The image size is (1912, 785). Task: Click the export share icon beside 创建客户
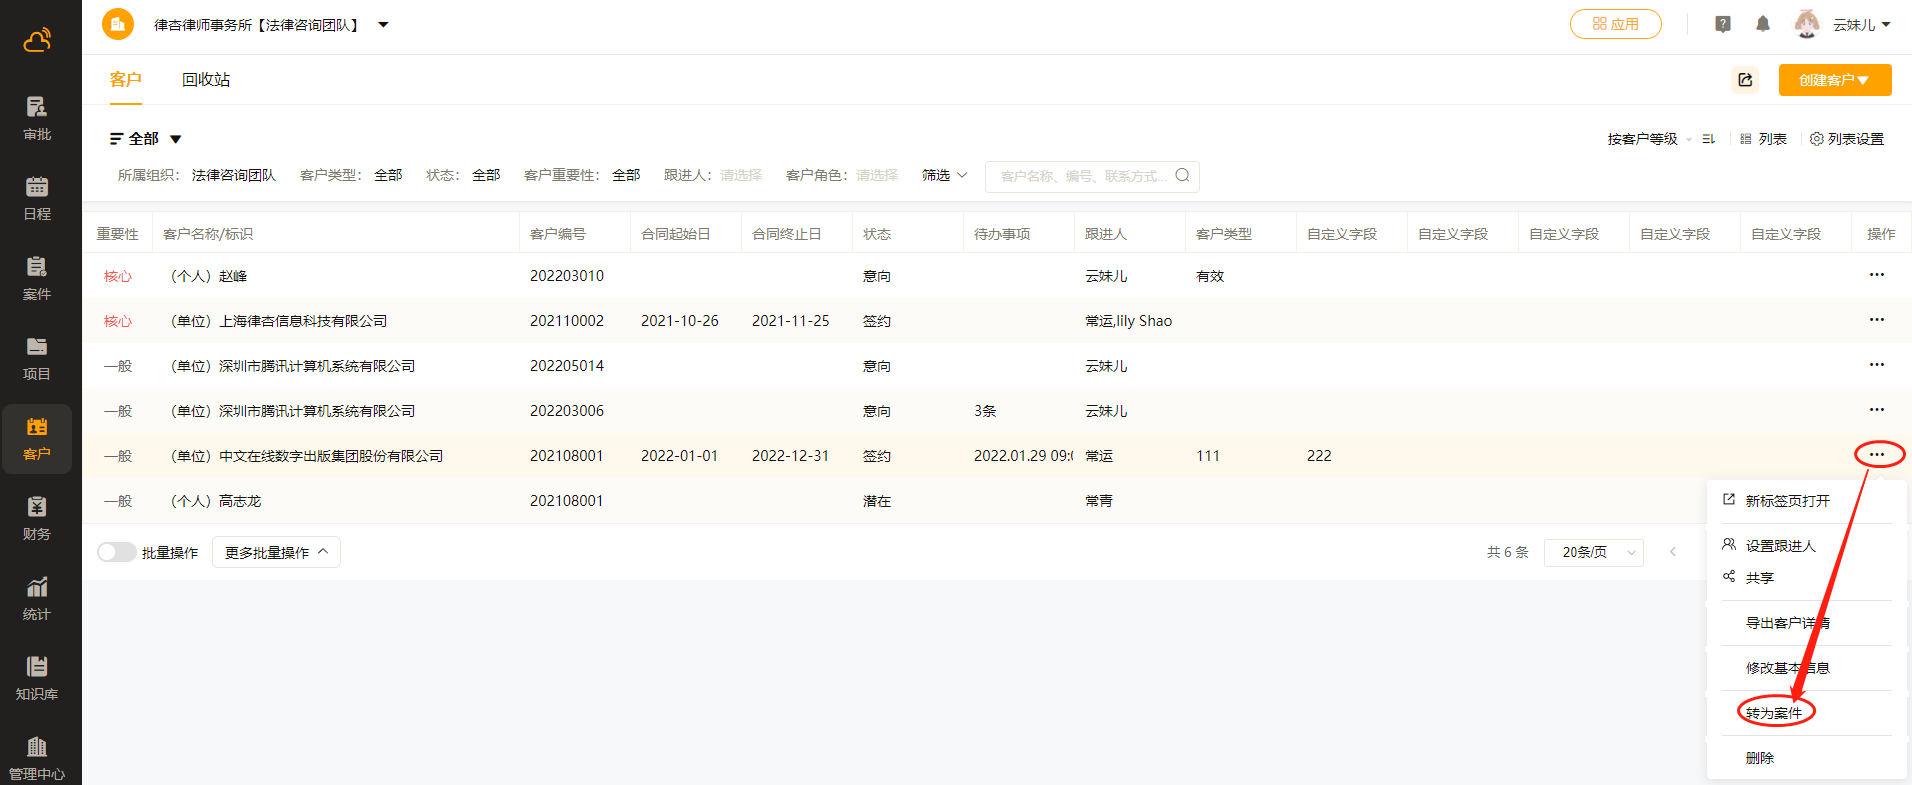pos(1745,80)
